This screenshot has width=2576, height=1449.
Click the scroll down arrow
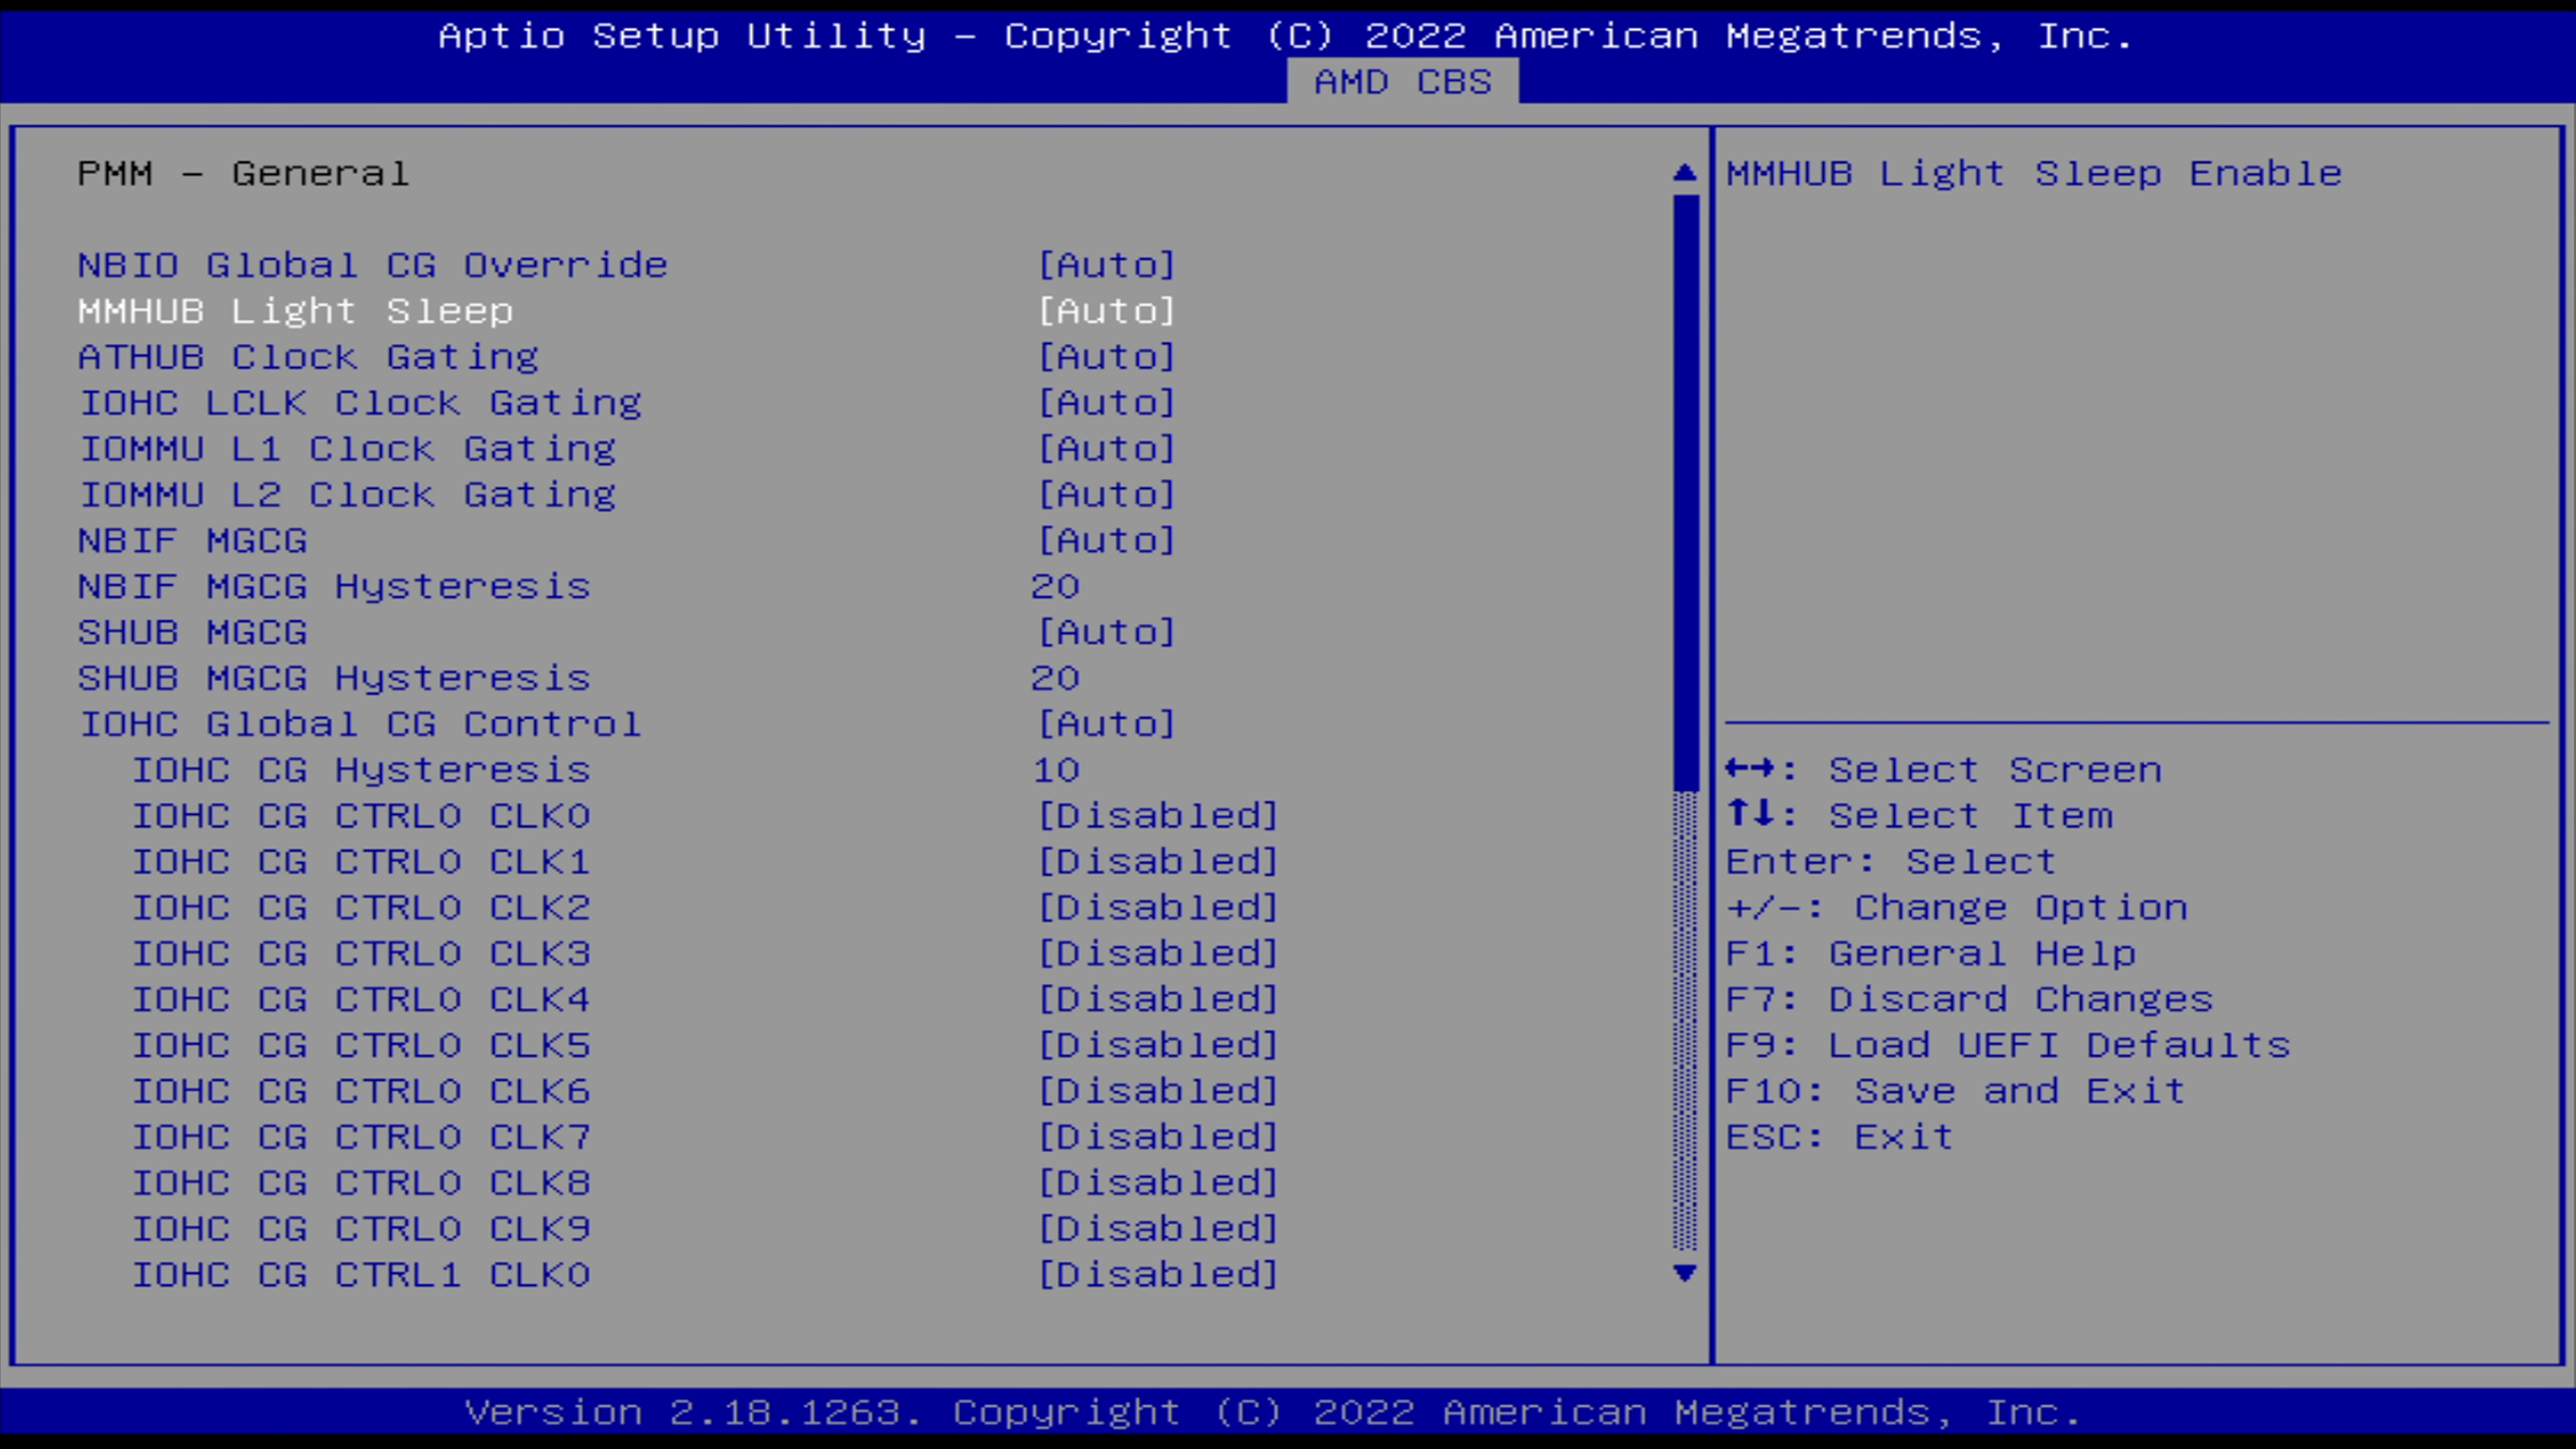coord(1685,1273)
